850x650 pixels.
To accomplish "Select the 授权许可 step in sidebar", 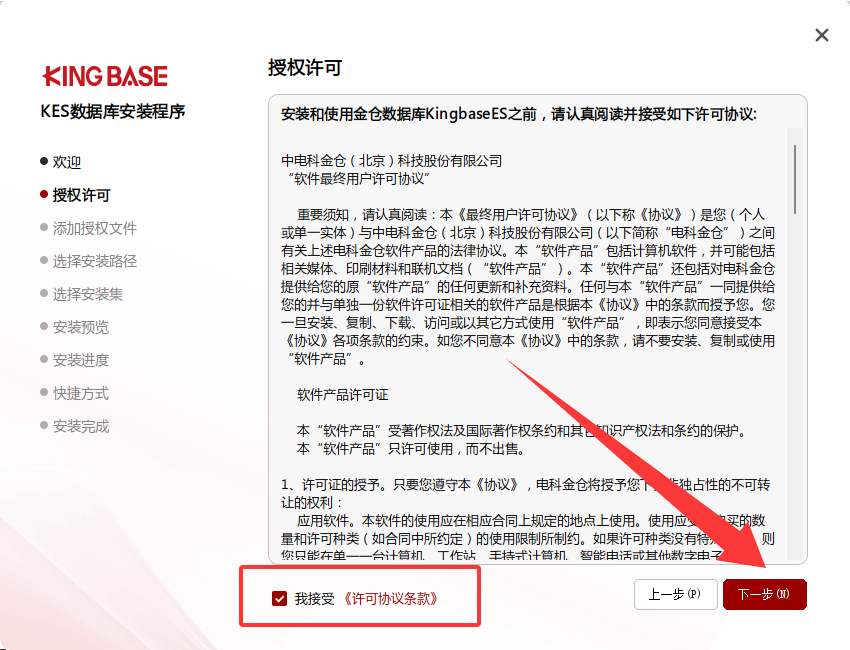I will 75,195.
